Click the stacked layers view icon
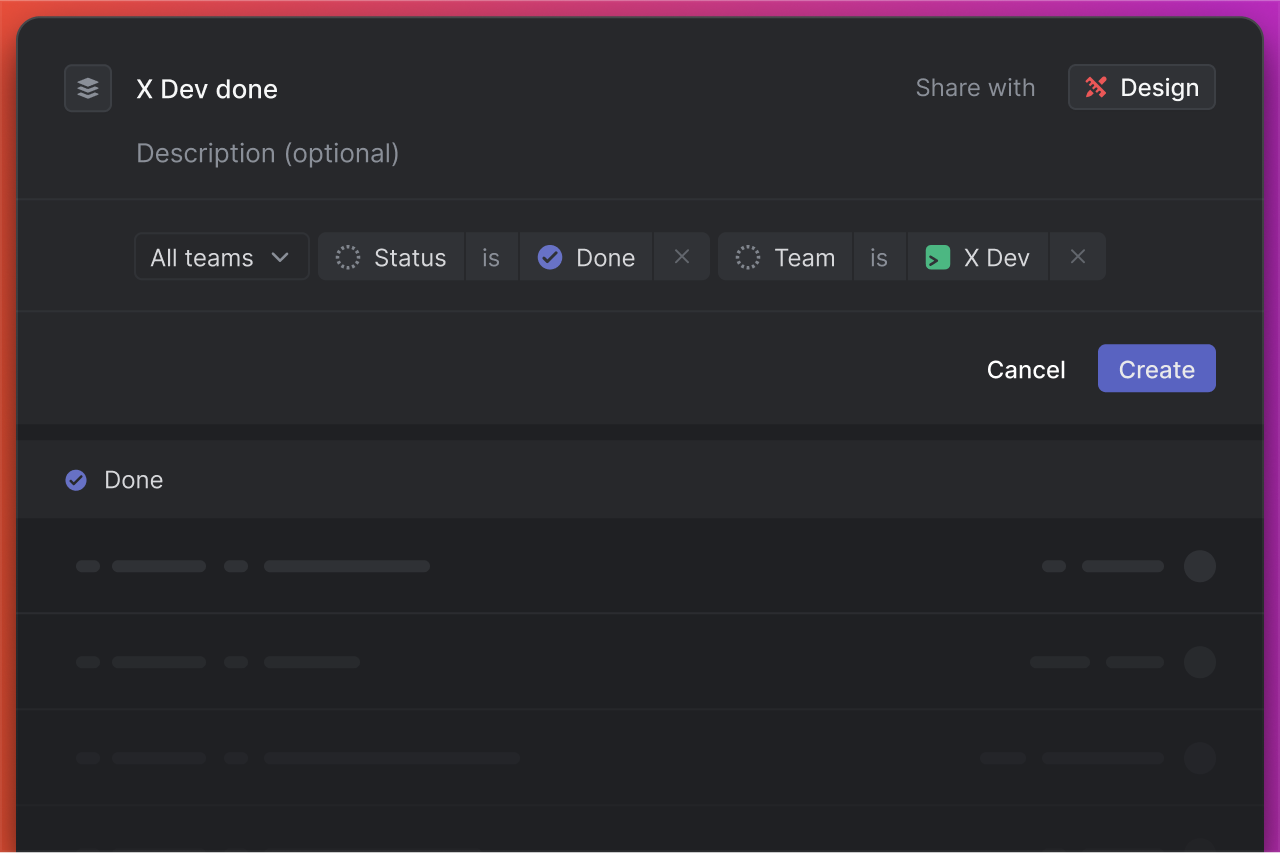Screen dimensions: 1280x853 (88, 88)
